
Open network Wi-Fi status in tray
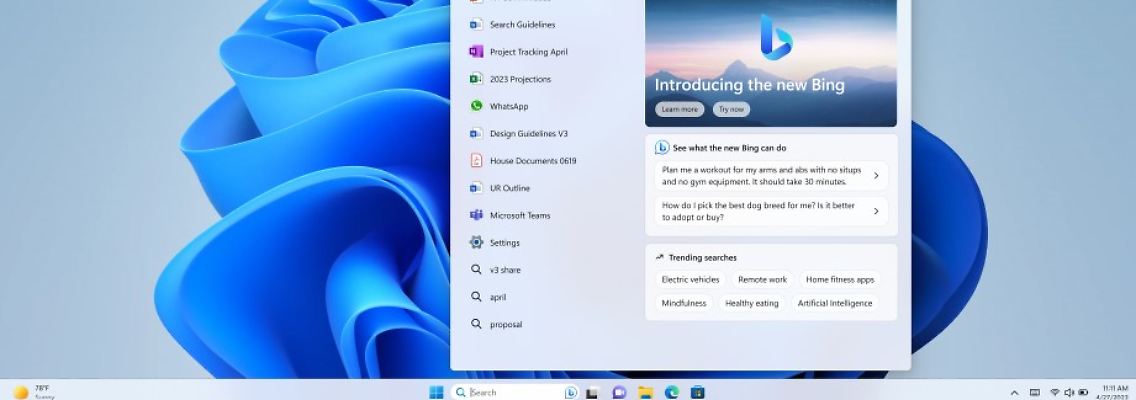pos(1055,392)
